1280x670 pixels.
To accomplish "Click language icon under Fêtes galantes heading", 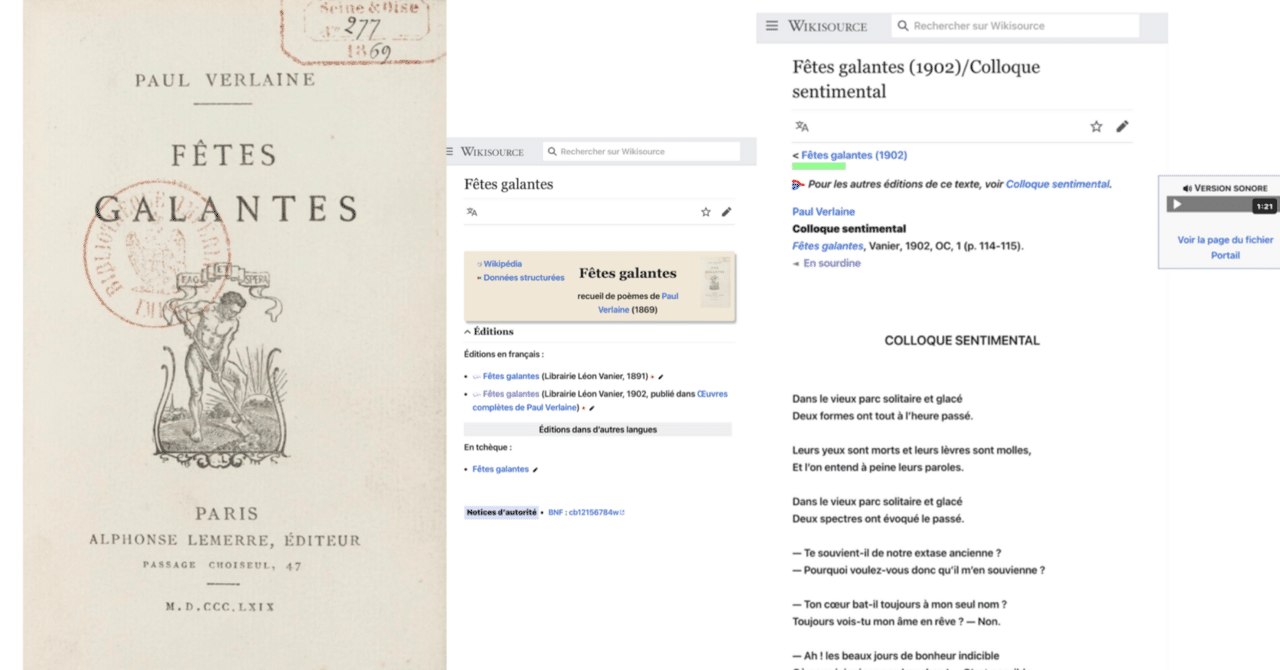I will (472, 212).
